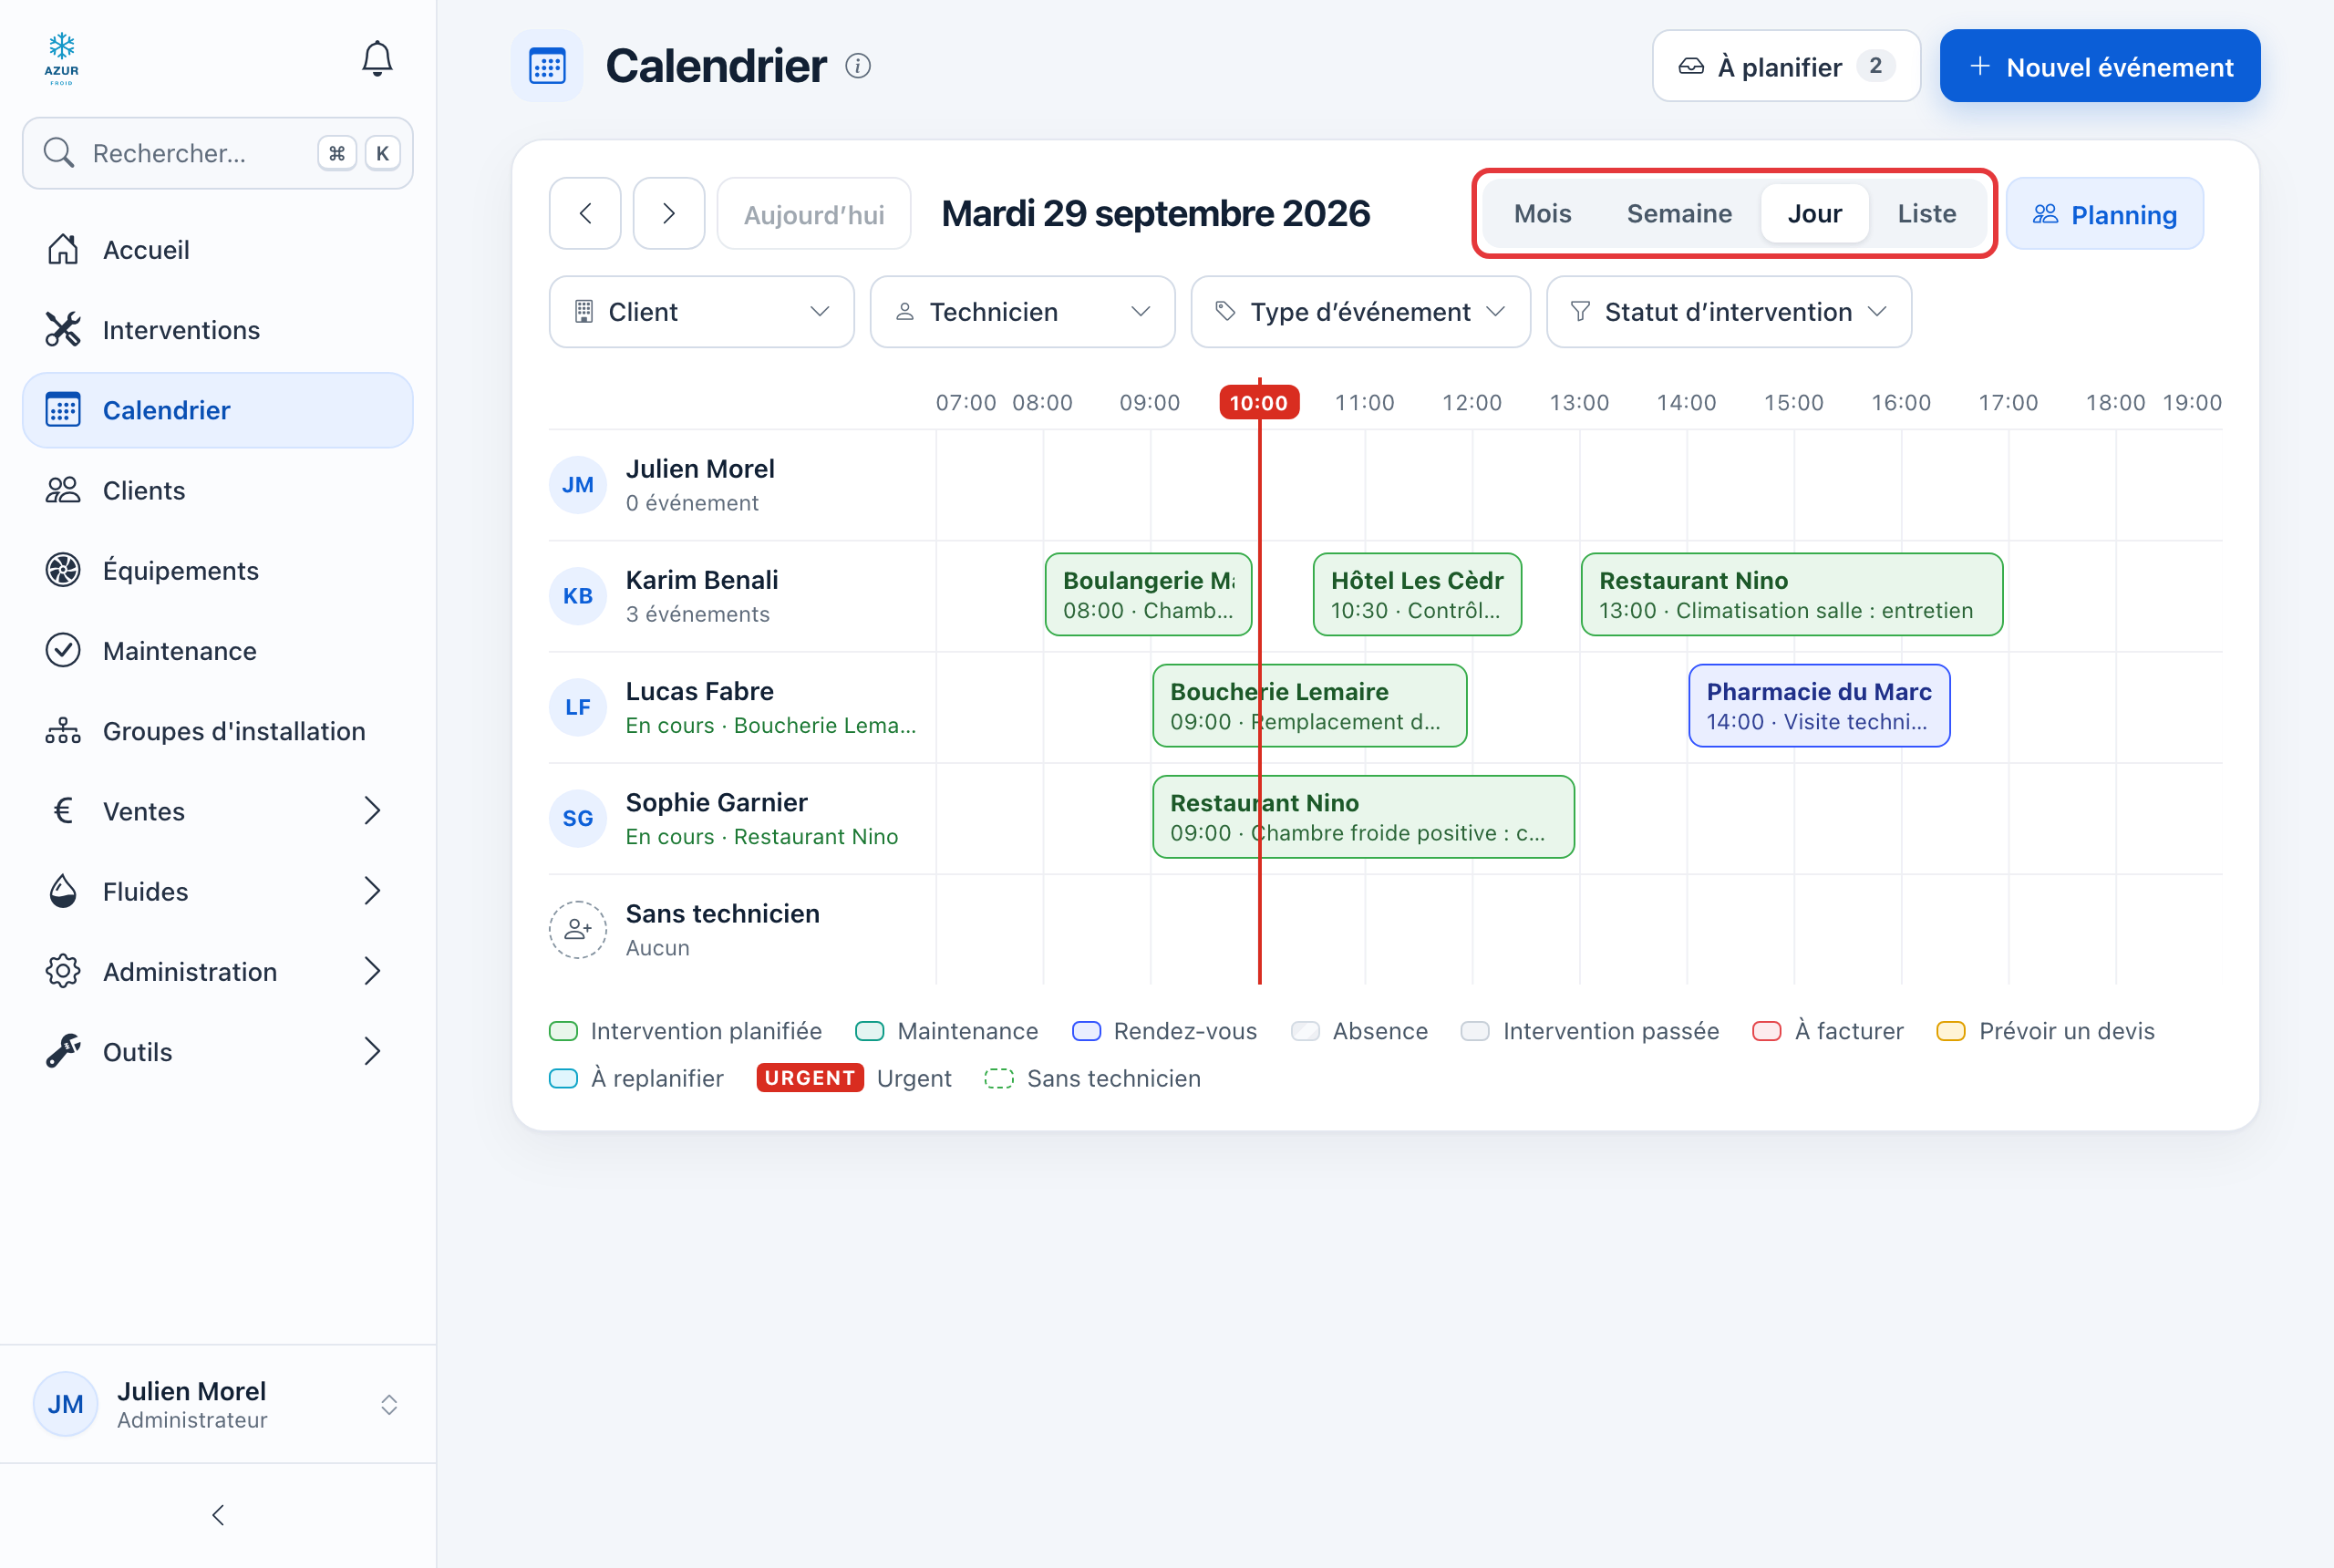The height and width of the screenshot is (1568, 2334).
Task: Expand the Fluides menu
Action: (x=218, y=891)
